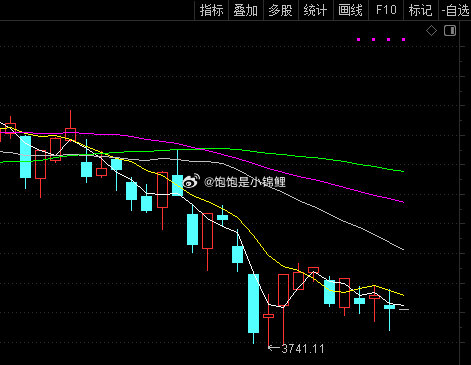The image size is (471, 365).
Task: Click the diamond icon at chart corner
Action: tap(431, 31)
